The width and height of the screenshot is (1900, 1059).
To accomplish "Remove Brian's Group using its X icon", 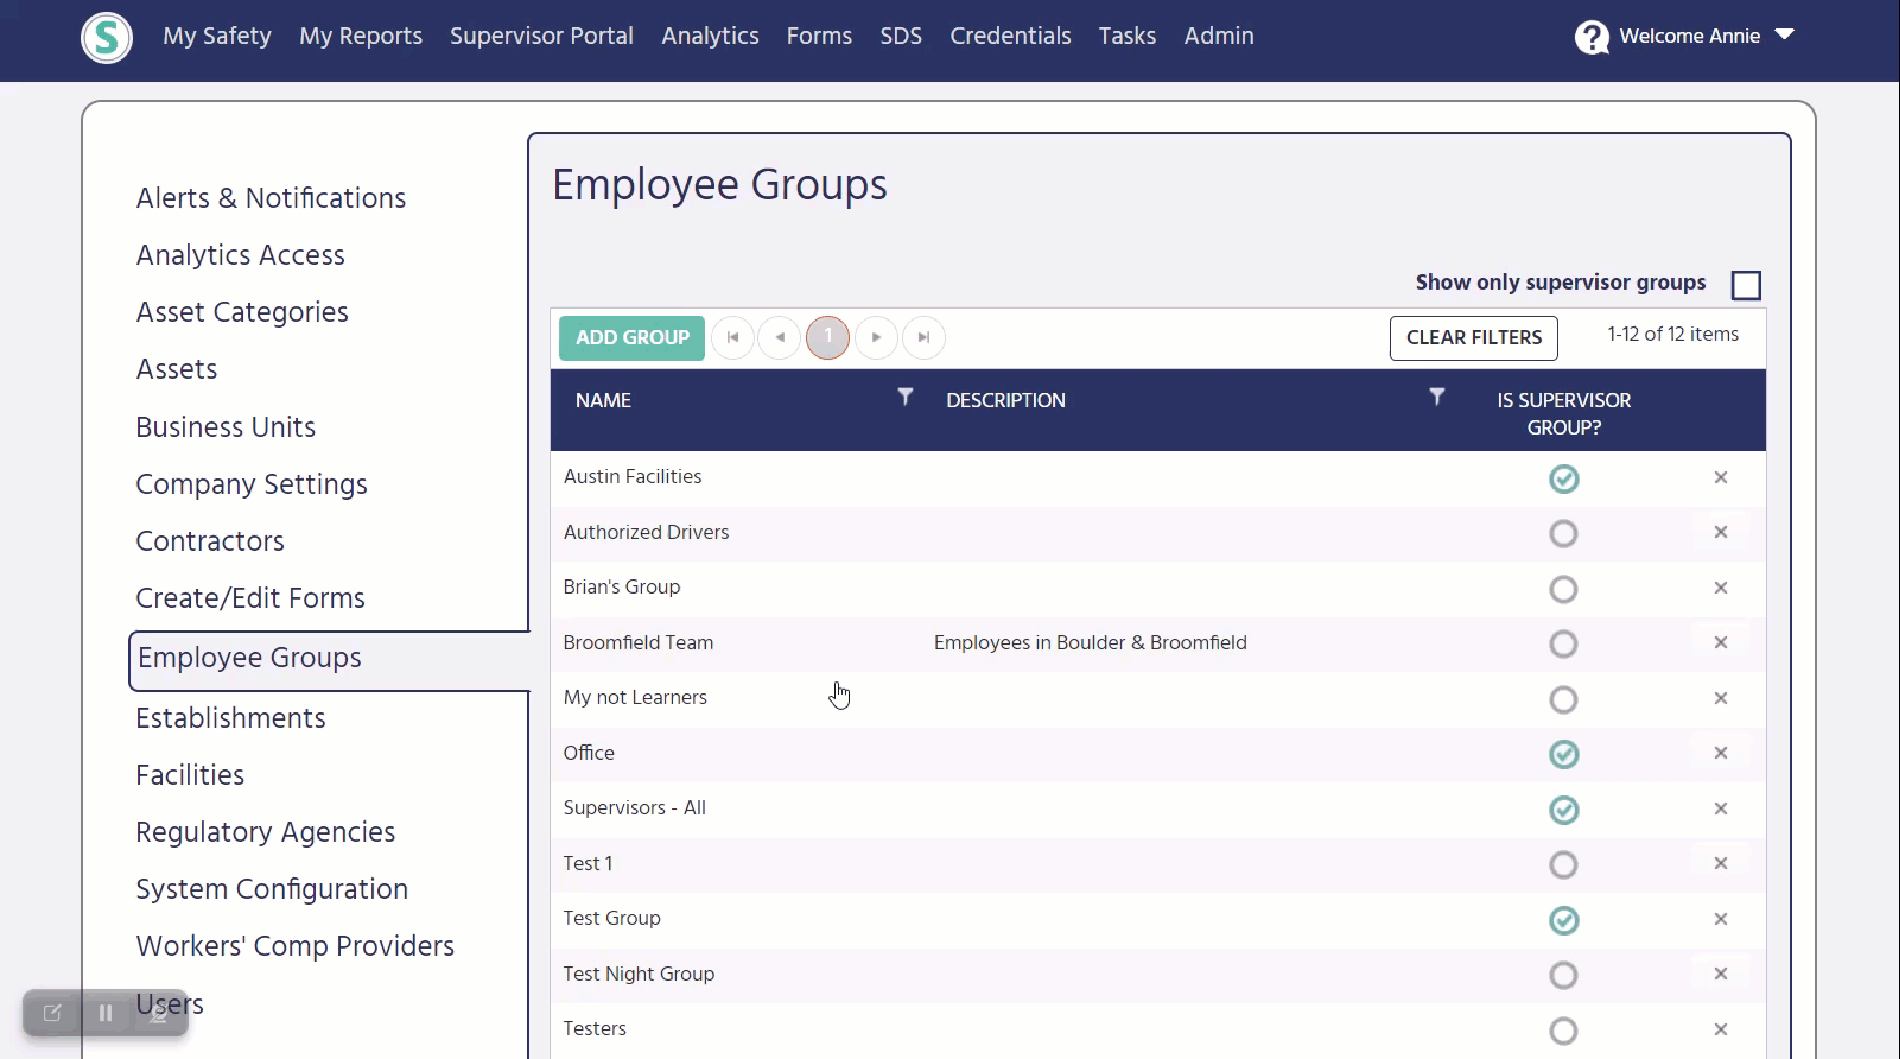I will [x=1721, y=589].
